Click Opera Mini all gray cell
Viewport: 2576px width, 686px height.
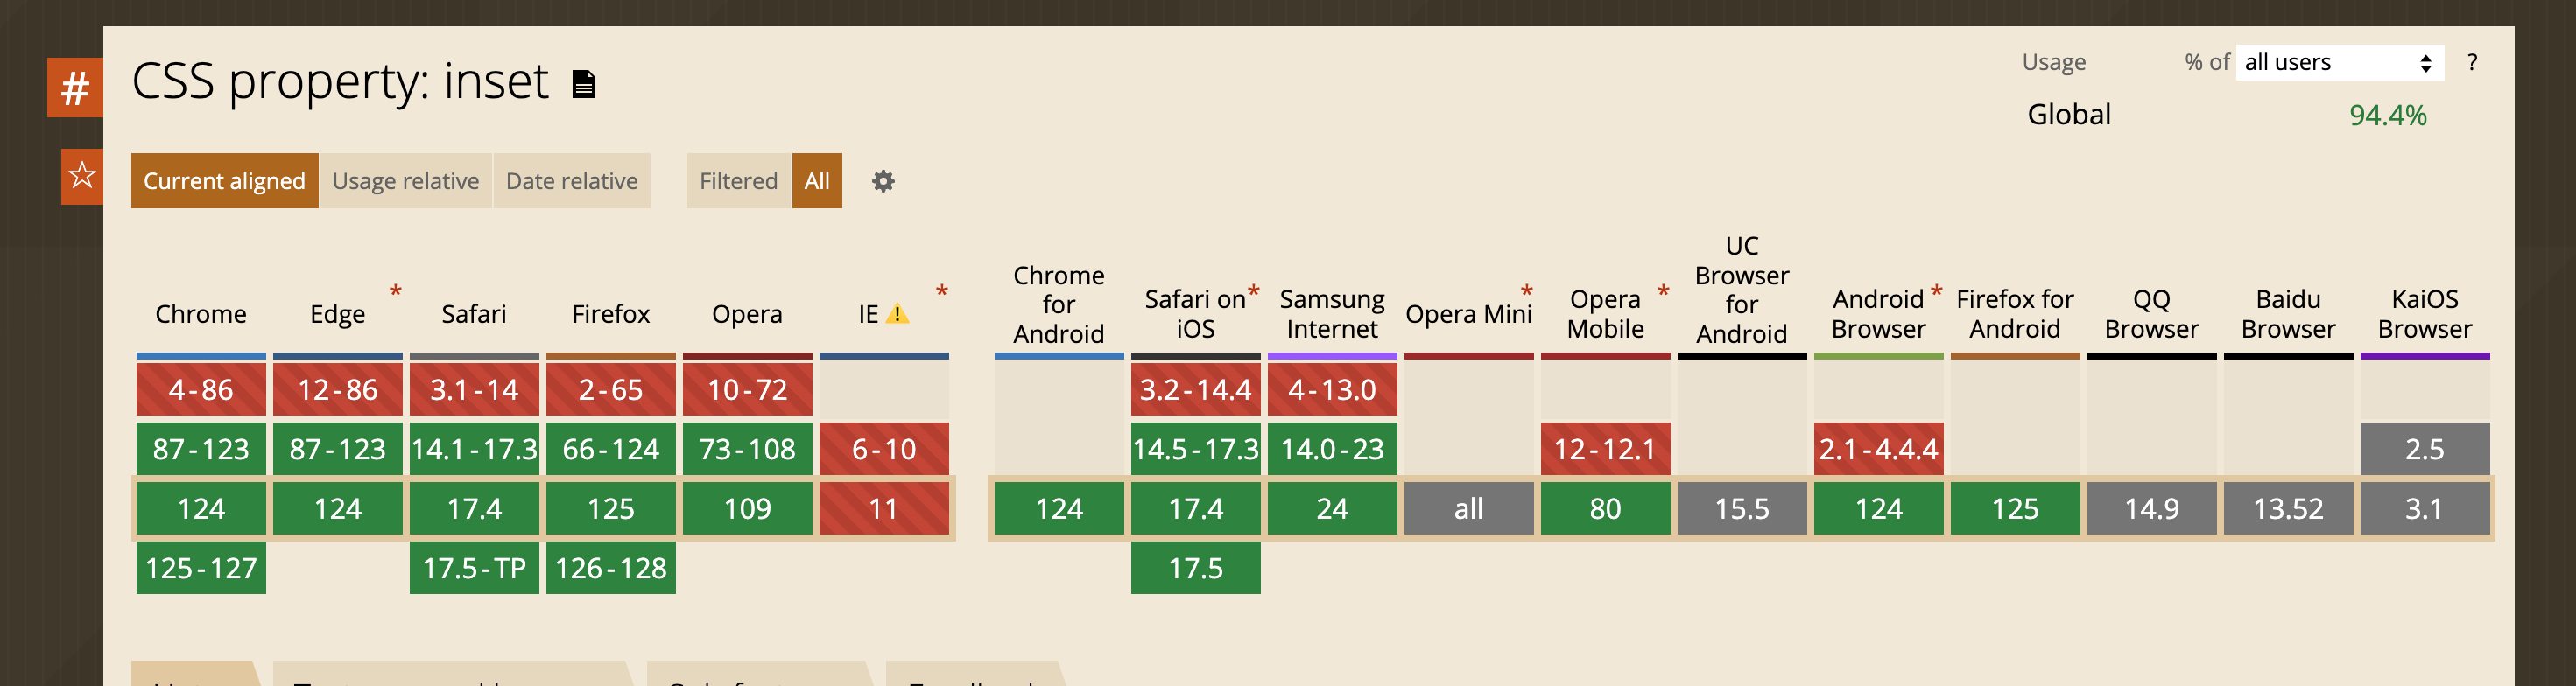(1468, 509)
